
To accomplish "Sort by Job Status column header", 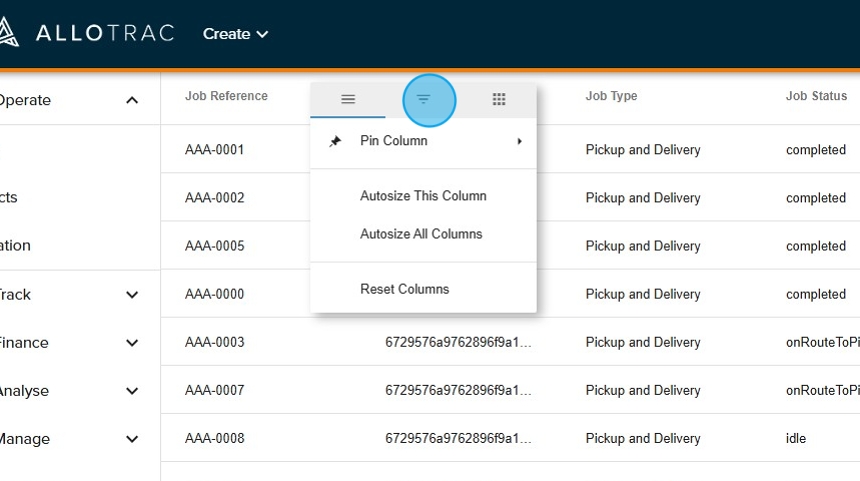I will tap(816, 96).
